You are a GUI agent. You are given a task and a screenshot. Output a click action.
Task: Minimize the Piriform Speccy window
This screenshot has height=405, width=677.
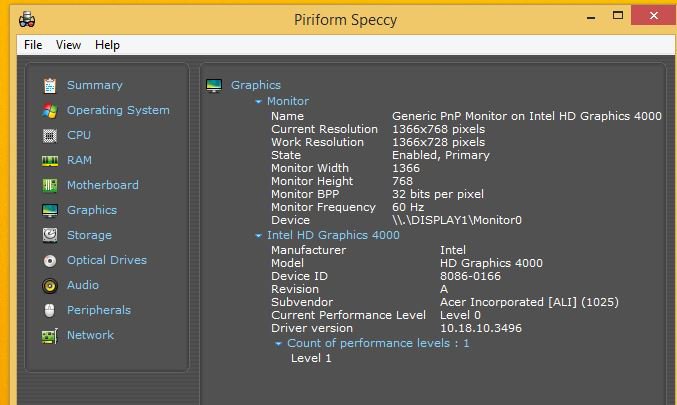click(591, 17)
